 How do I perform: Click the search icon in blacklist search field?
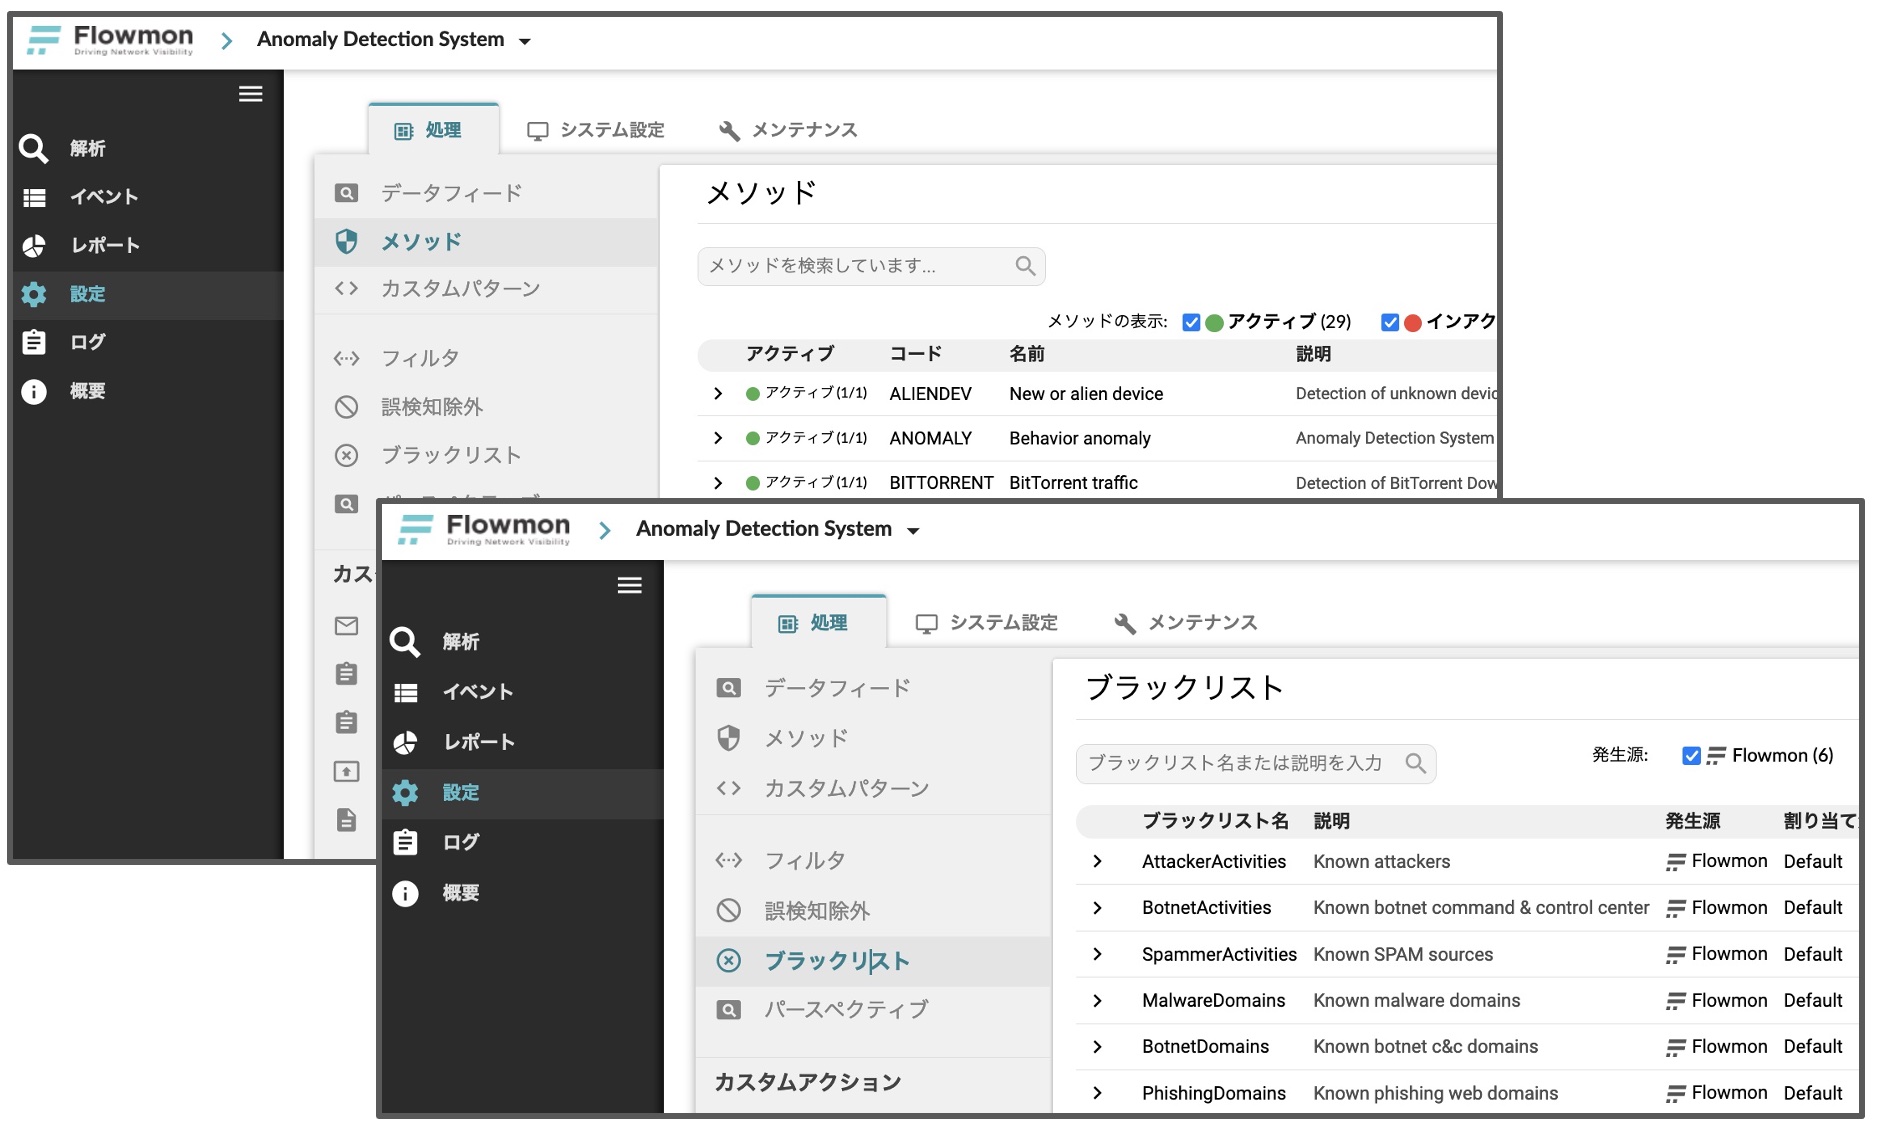(x=1415, y=764)
